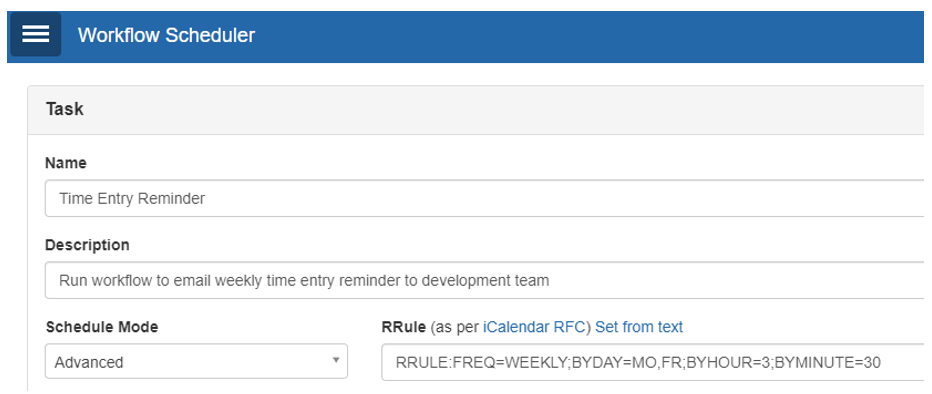932x394 pixels.
Task: Focus the Name field with Time Entry Reminder
Action: point(484,198)
